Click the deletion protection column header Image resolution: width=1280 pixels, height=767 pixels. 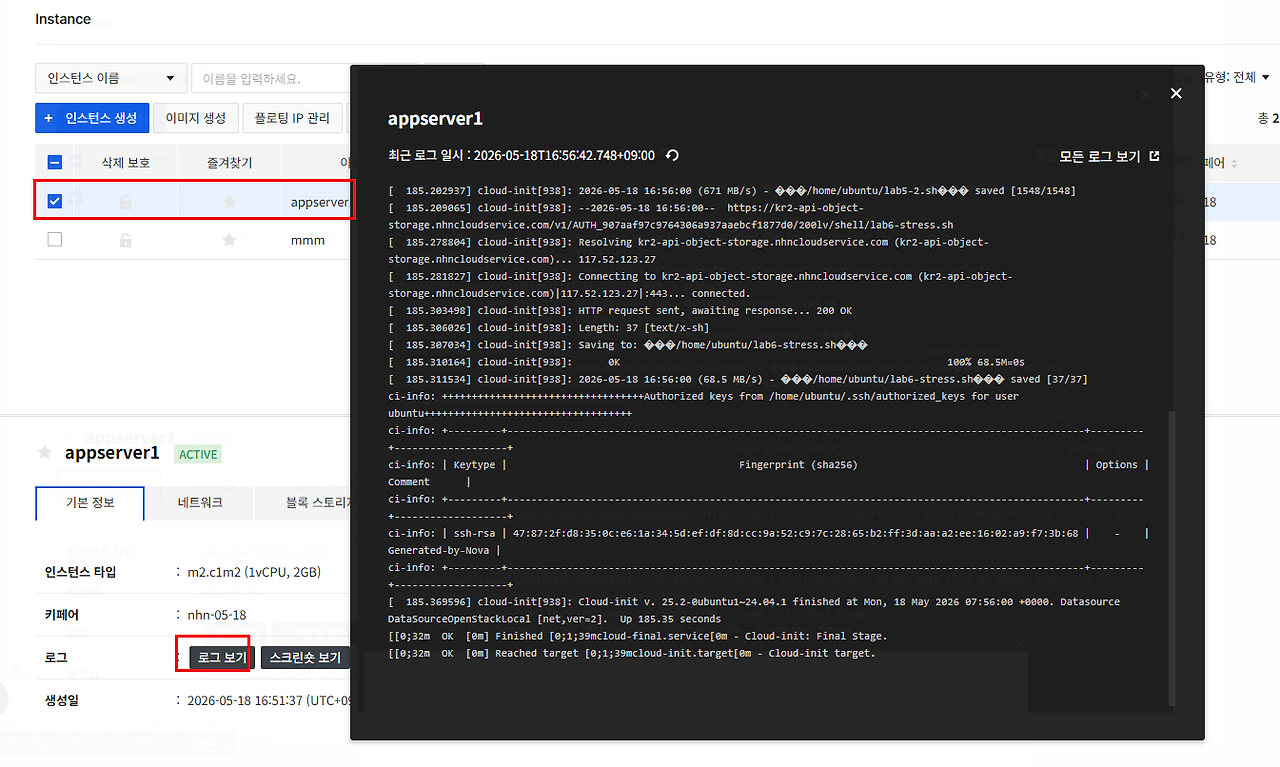tap(126, 162)
